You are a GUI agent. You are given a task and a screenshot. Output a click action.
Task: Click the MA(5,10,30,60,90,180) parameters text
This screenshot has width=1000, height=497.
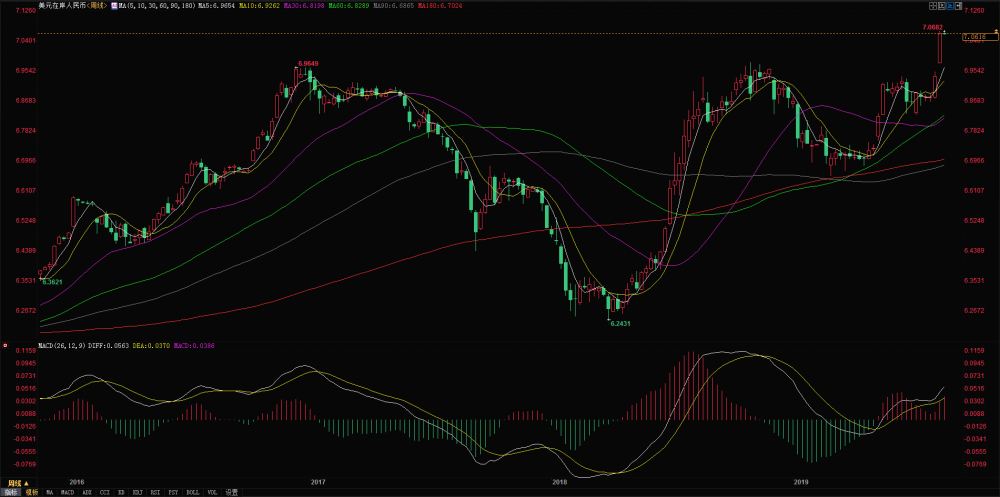[157, 6]
